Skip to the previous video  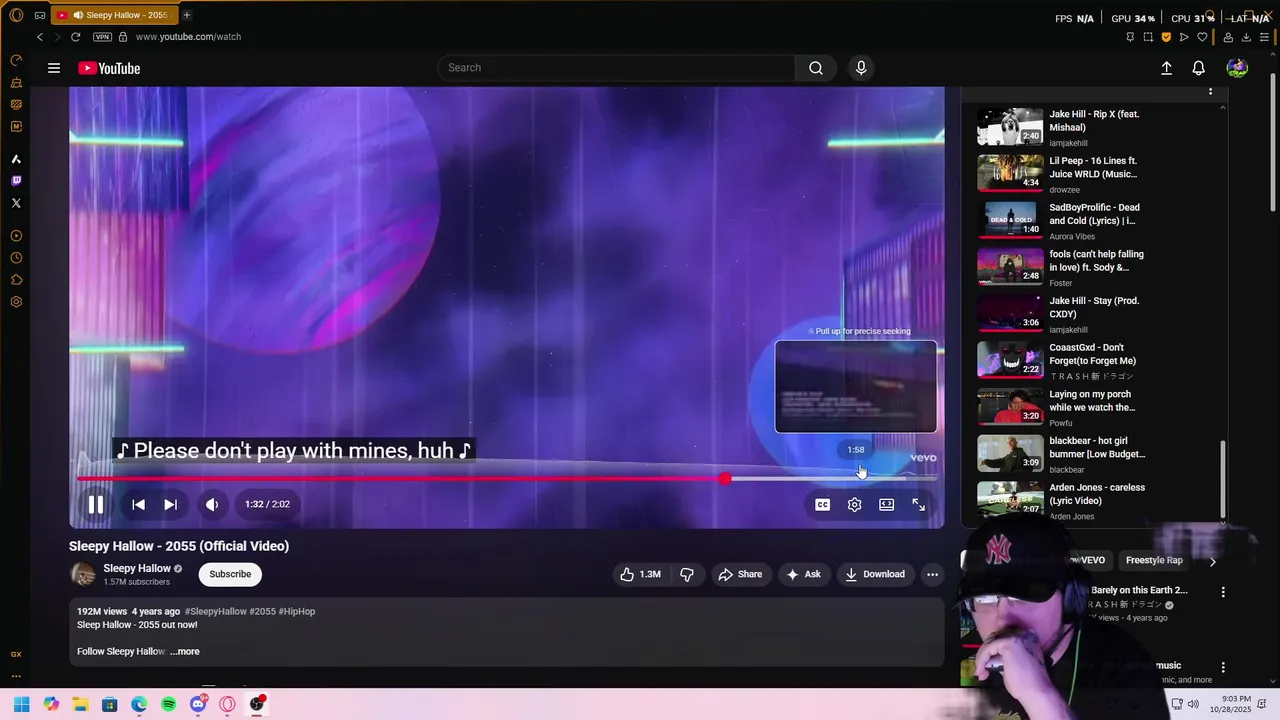click(x=138, y=505)
